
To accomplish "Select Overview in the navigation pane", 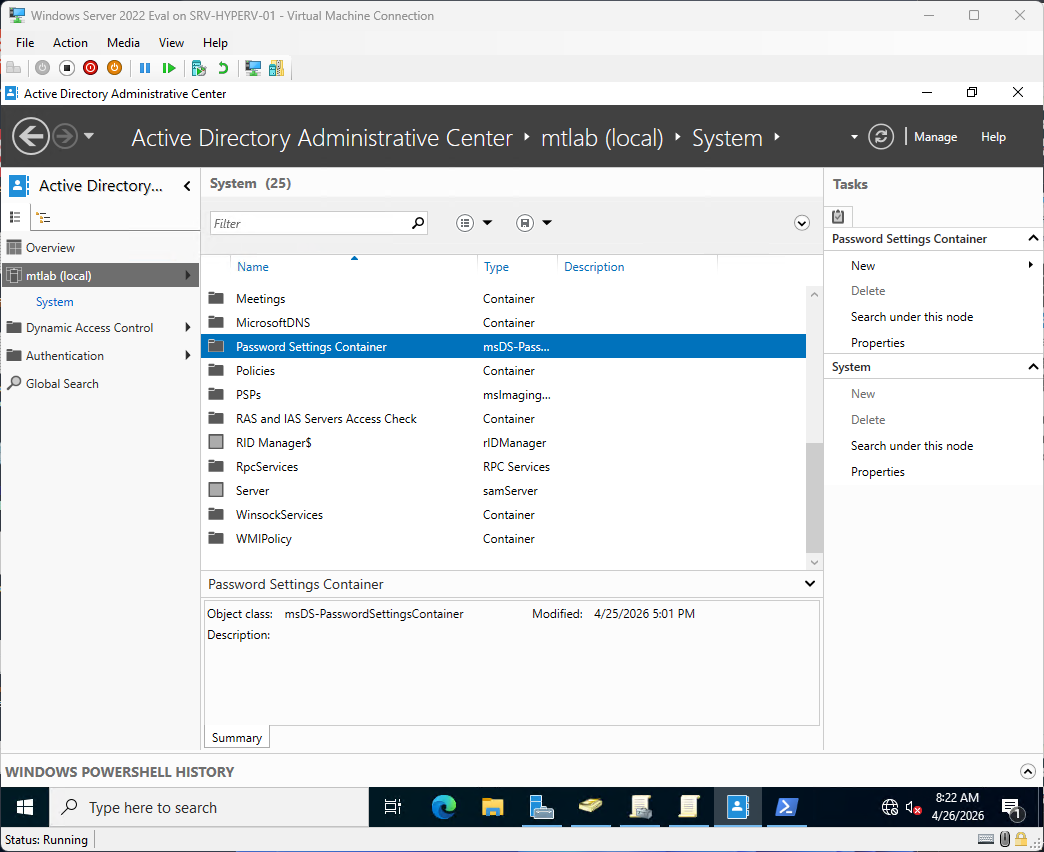I will tap(100, 248).
